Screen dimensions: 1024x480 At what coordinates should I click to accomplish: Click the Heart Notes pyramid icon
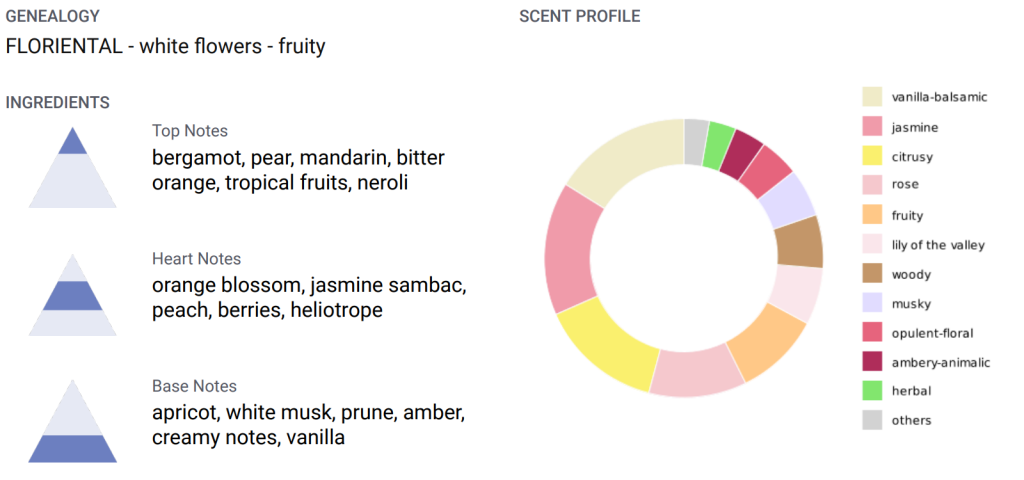[x=72, y=295]
